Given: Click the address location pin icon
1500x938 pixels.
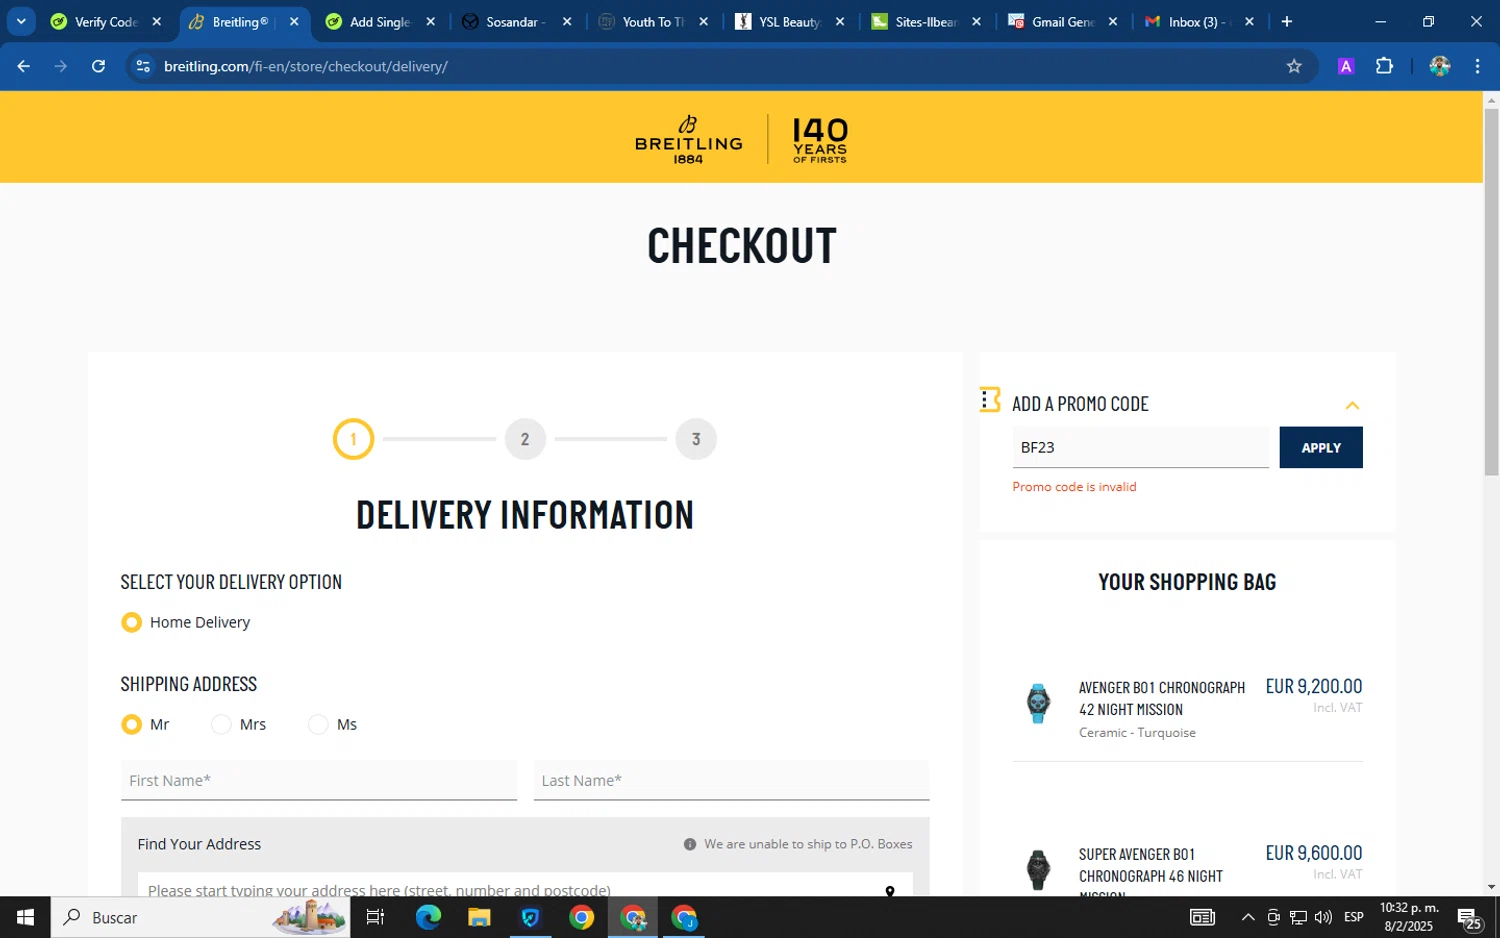Looking at the screenshot, I should (890, 890).
